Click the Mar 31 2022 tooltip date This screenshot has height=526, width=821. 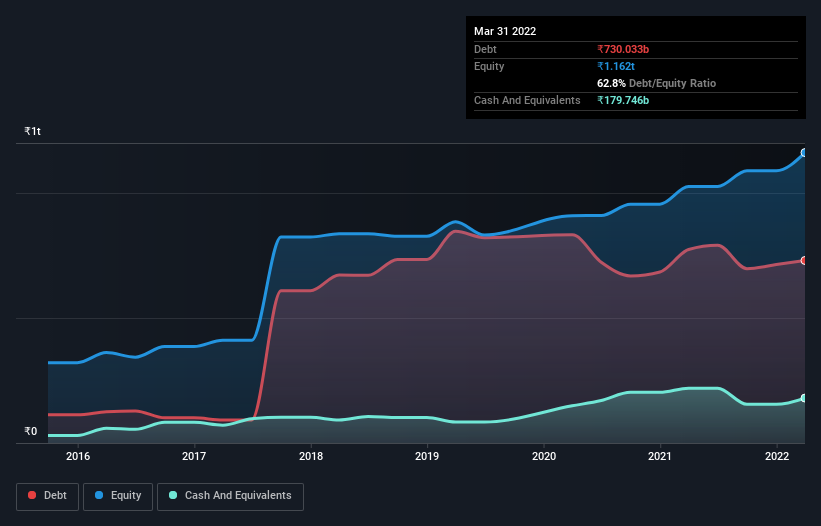[x=505, y=31]
